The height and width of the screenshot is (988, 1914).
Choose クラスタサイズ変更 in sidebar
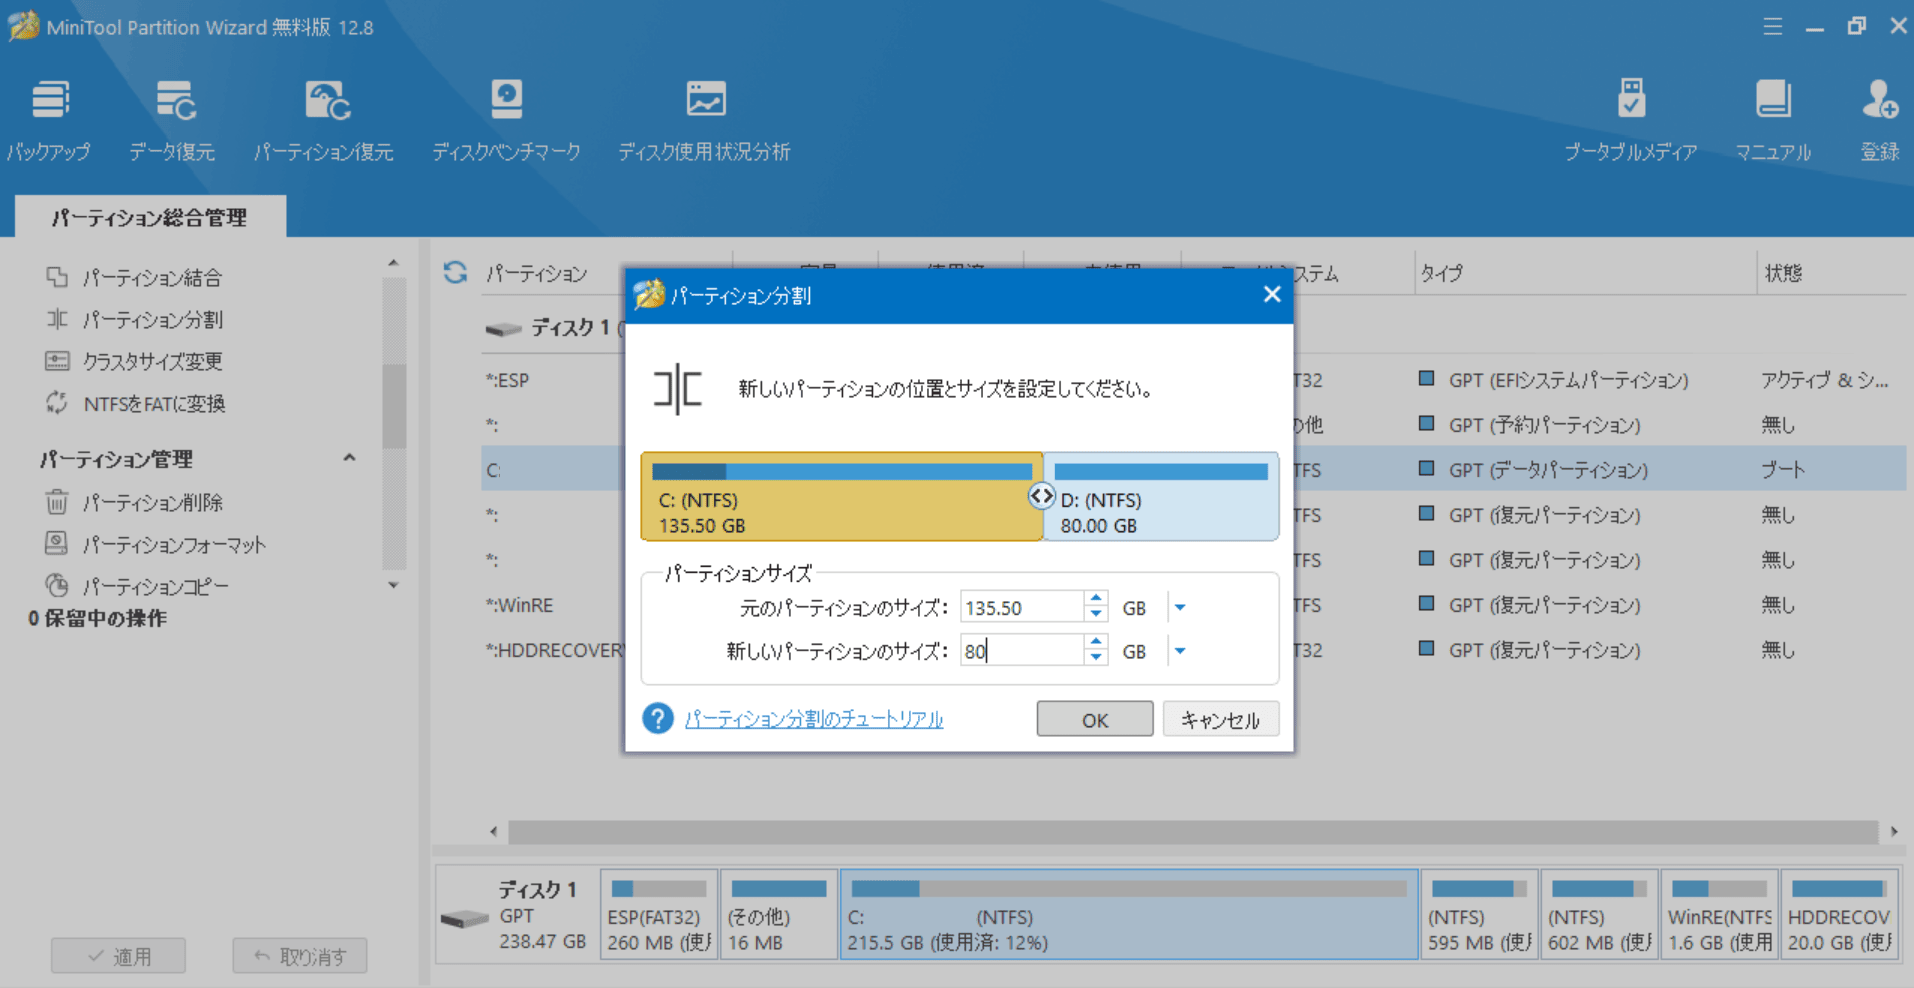click(152, 361)
